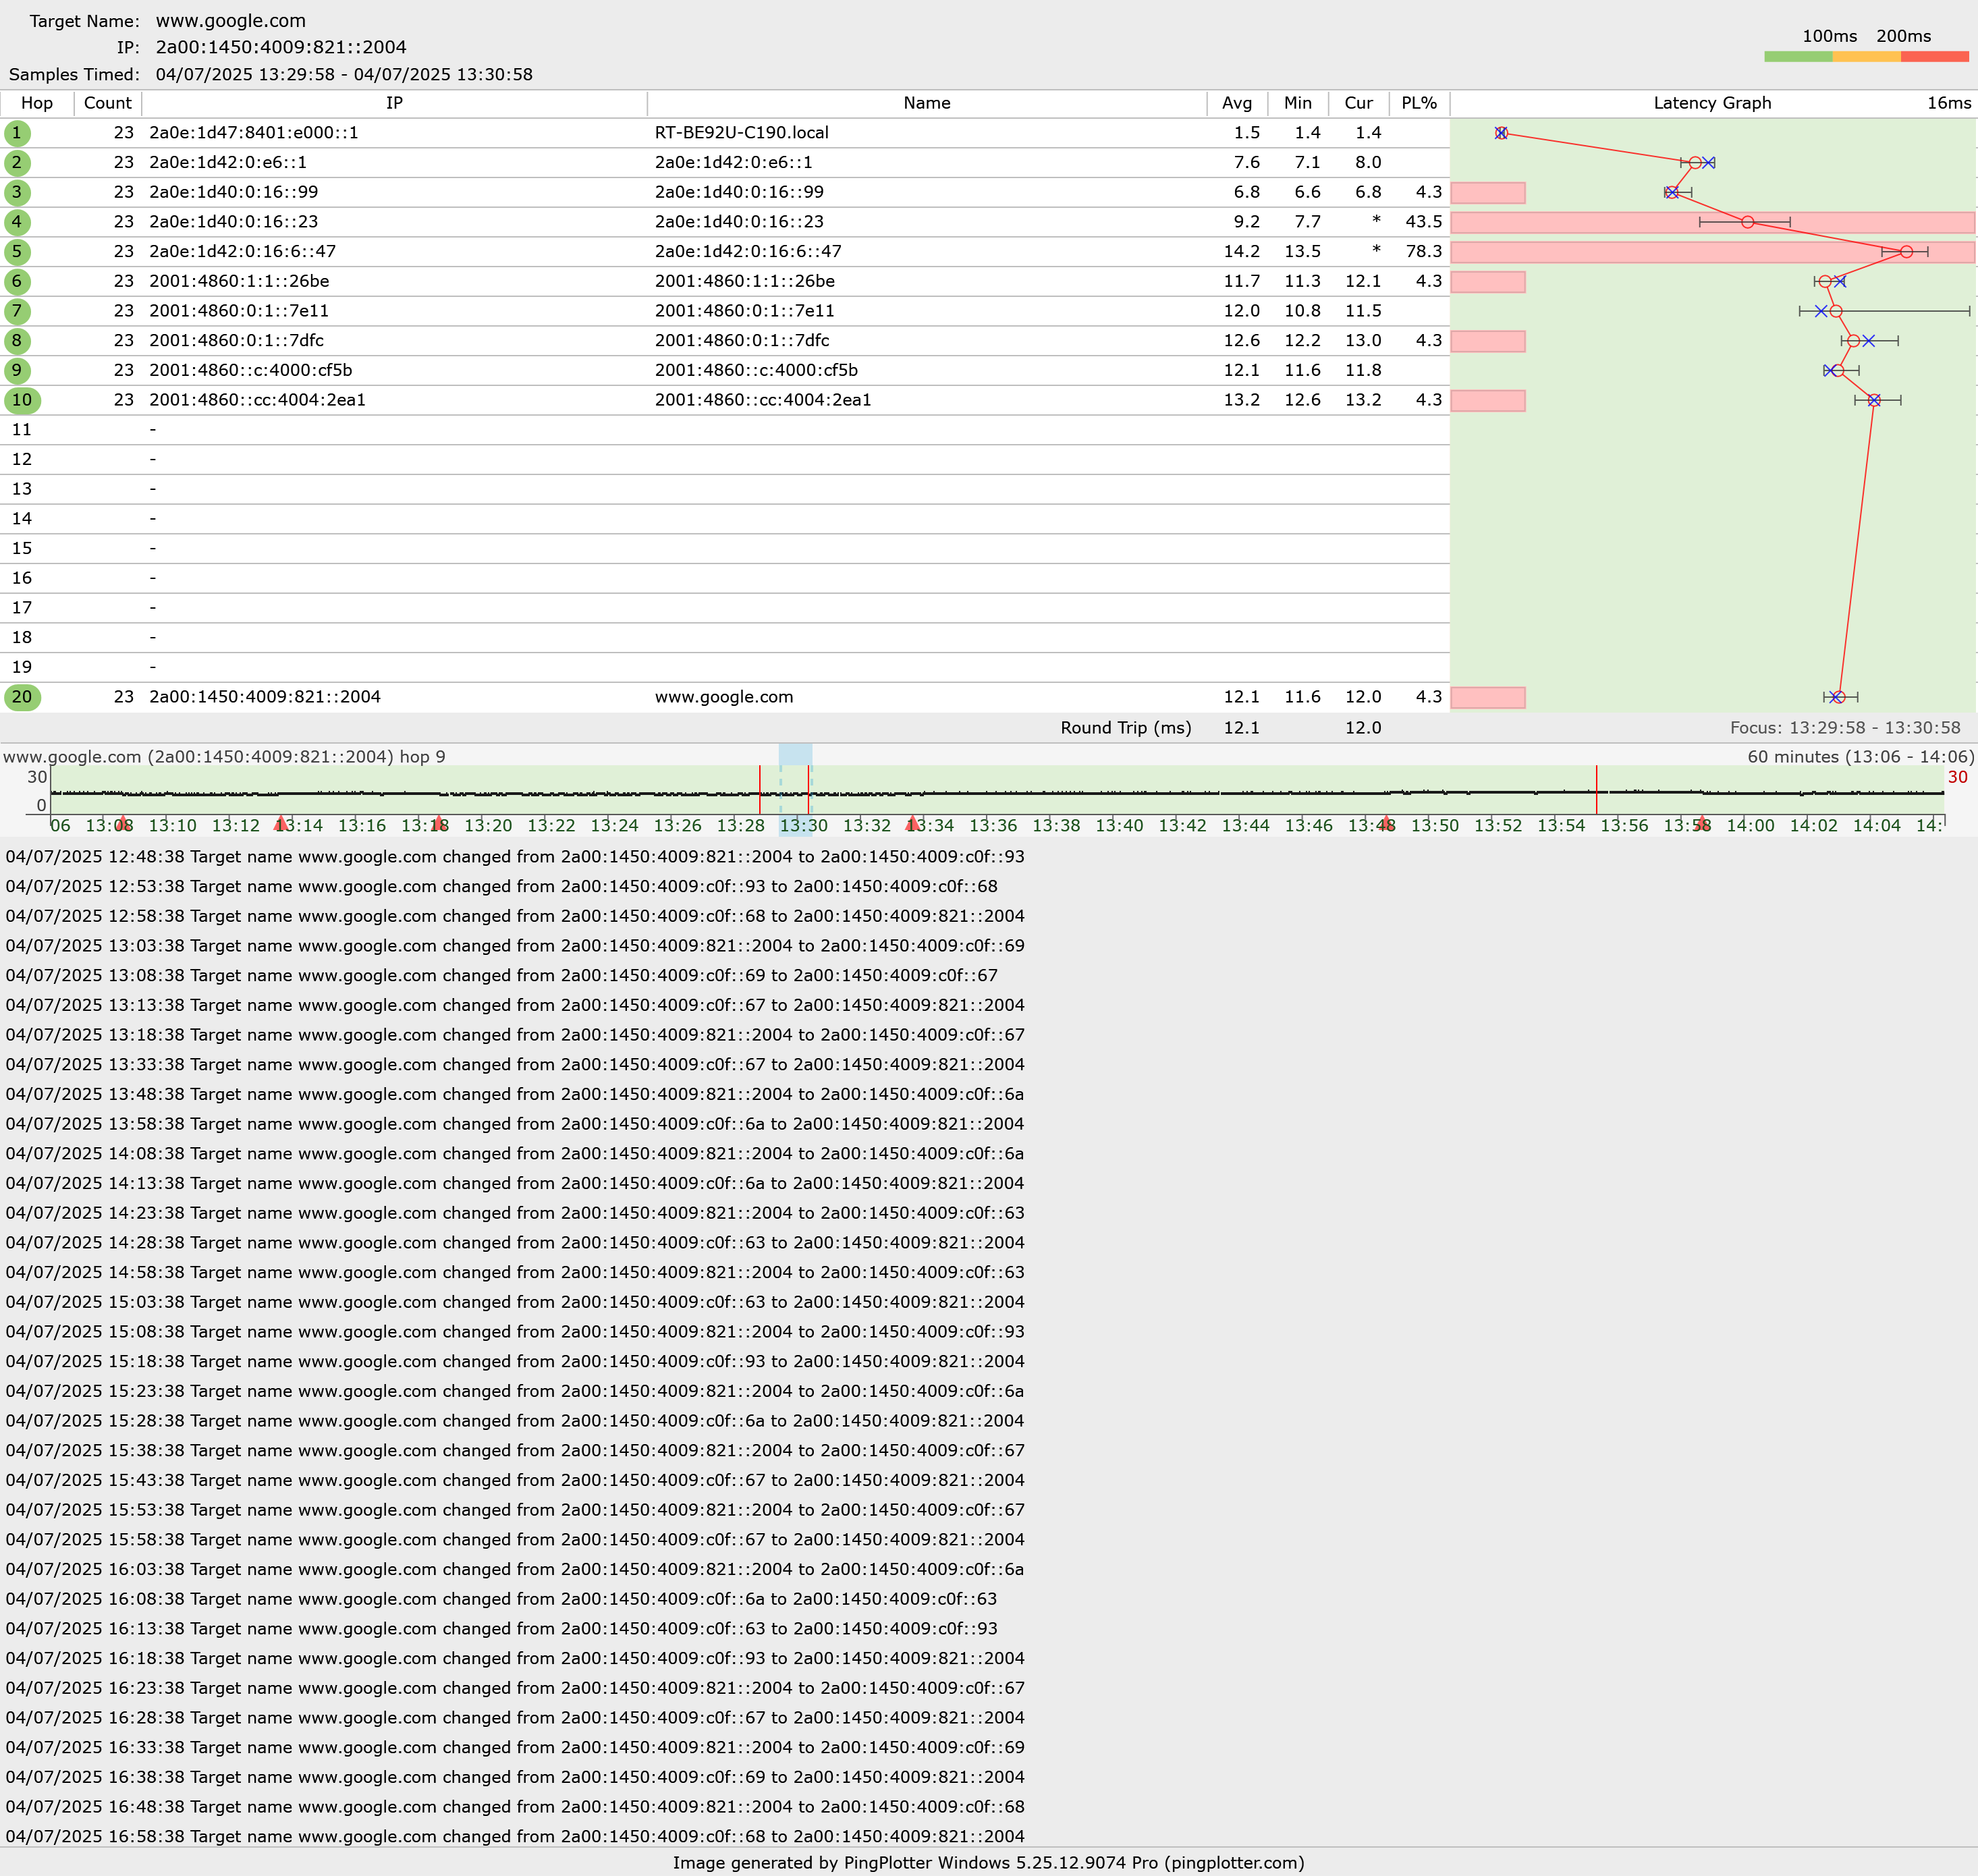1978x1876 pixels.
Task: Select the hop 4 green circle
Action: 17,222
